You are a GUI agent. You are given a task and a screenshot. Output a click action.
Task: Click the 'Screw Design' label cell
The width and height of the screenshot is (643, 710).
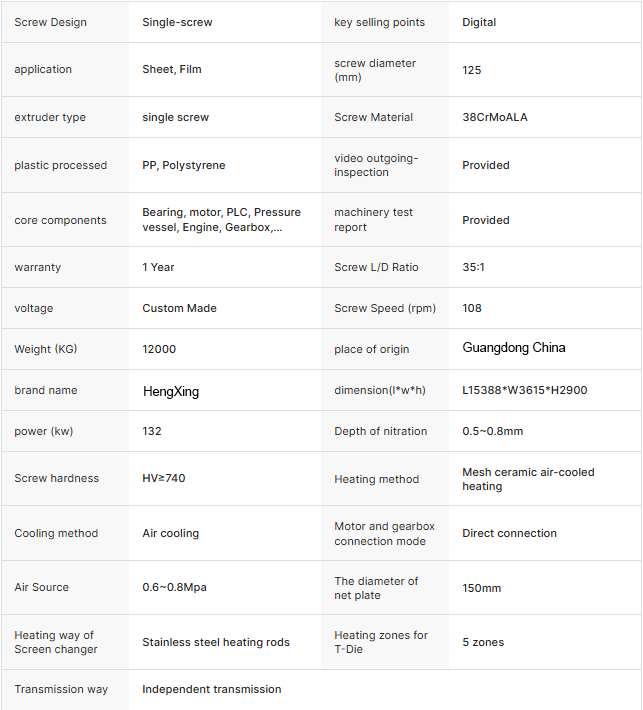[50, 22]
